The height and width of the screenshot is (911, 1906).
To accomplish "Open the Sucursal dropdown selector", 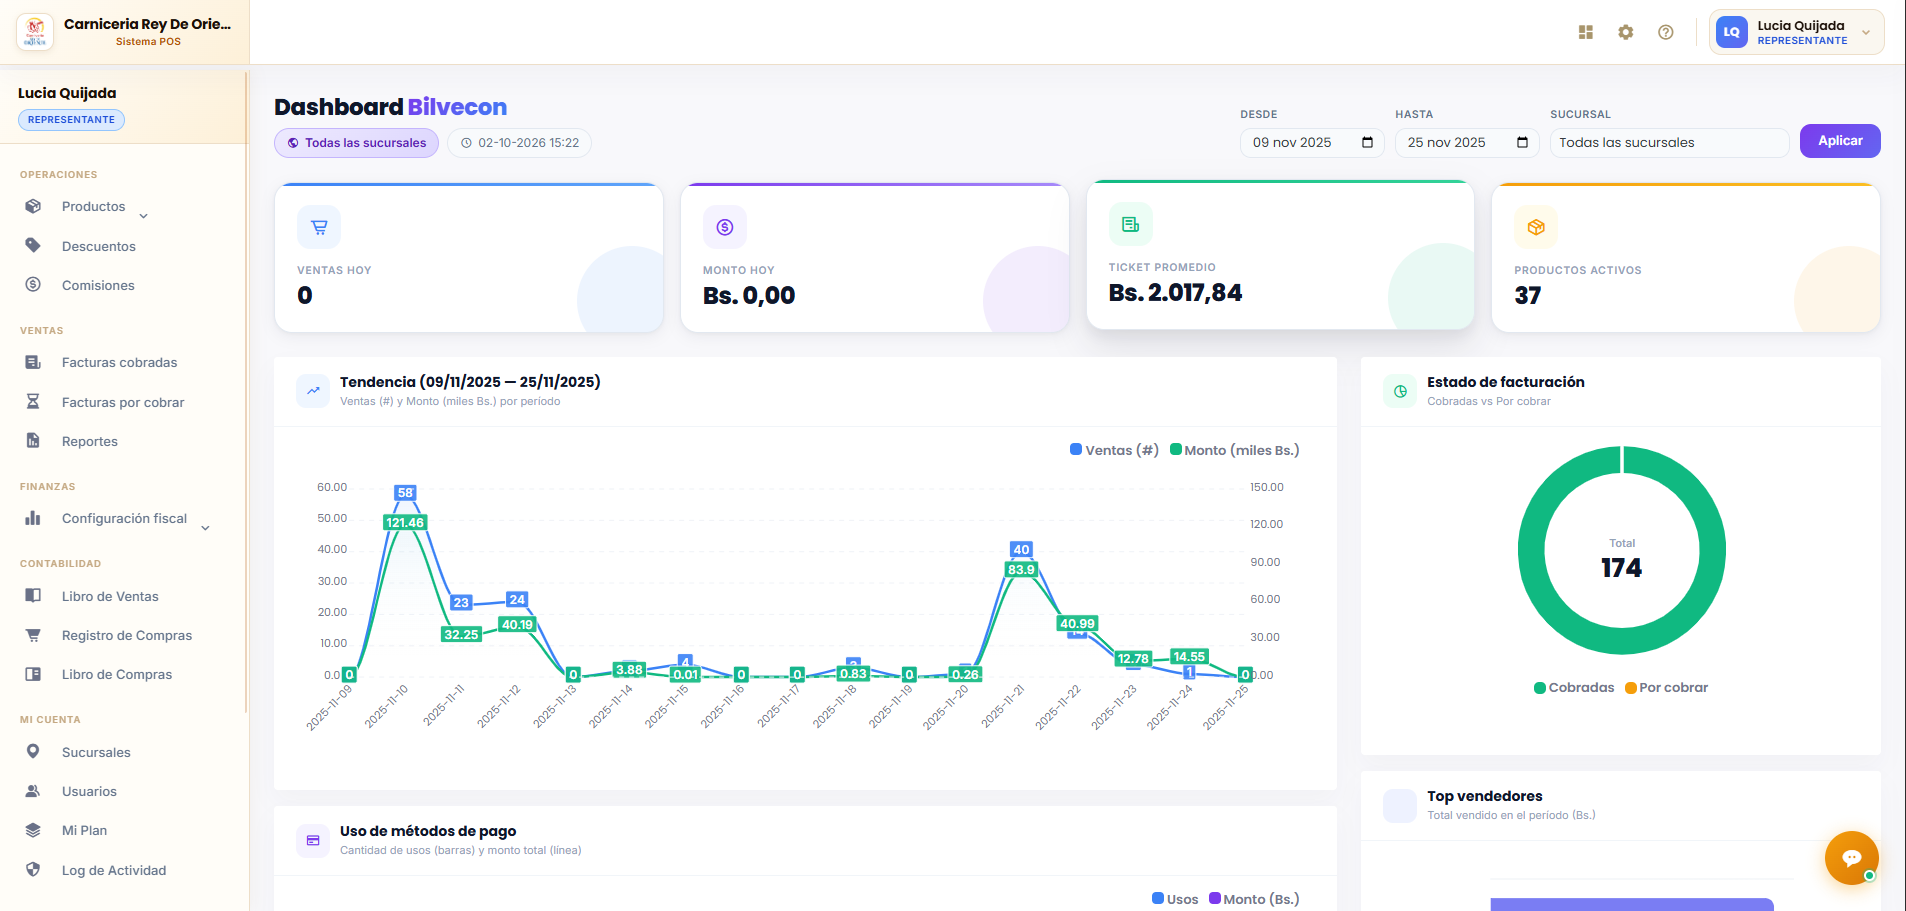I will (1669, 142).
